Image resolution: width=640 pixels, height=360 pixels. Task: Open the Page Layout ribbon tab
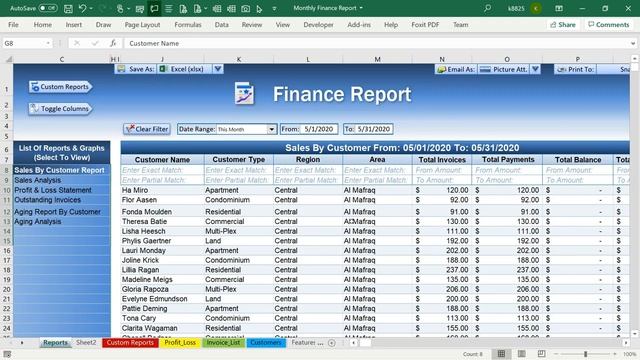[142, 25]
